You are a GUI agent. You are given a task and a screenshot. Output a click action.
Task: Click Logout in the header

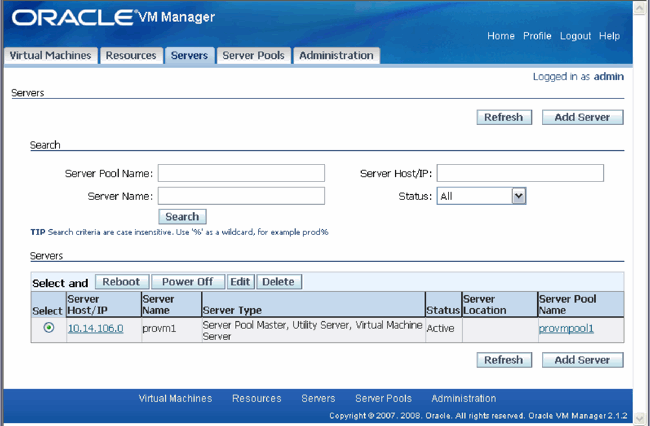575,36
